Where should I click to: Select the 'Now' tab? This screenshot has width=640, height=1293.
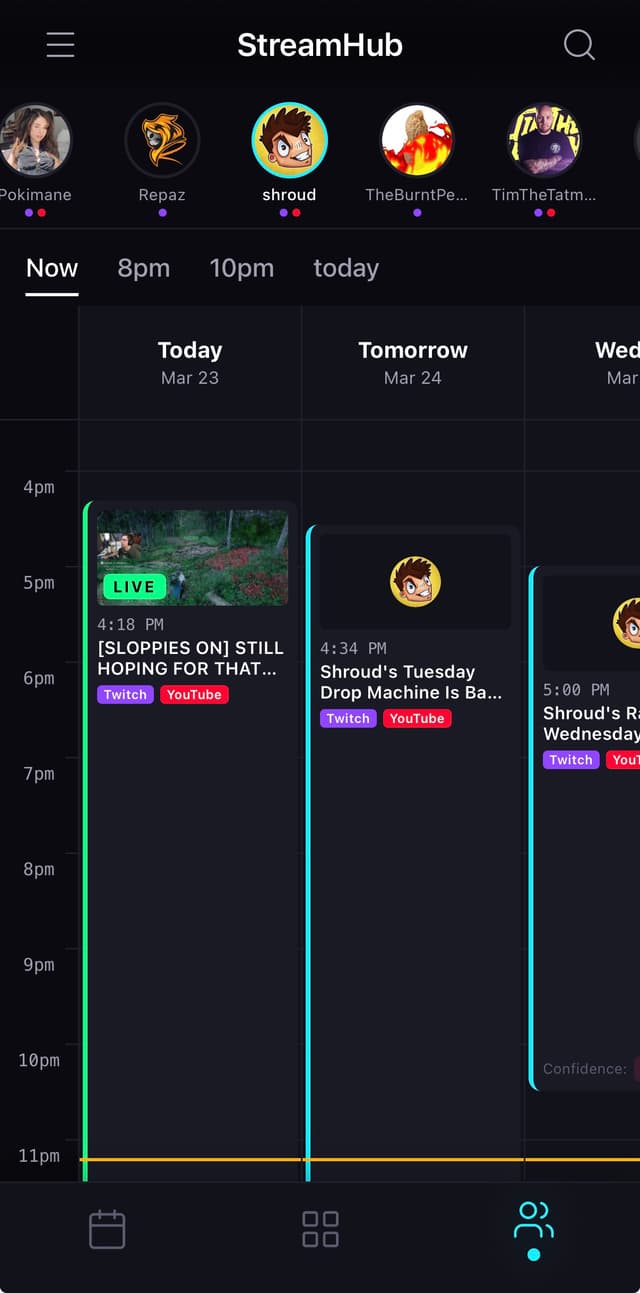click(x=51, y=267)
